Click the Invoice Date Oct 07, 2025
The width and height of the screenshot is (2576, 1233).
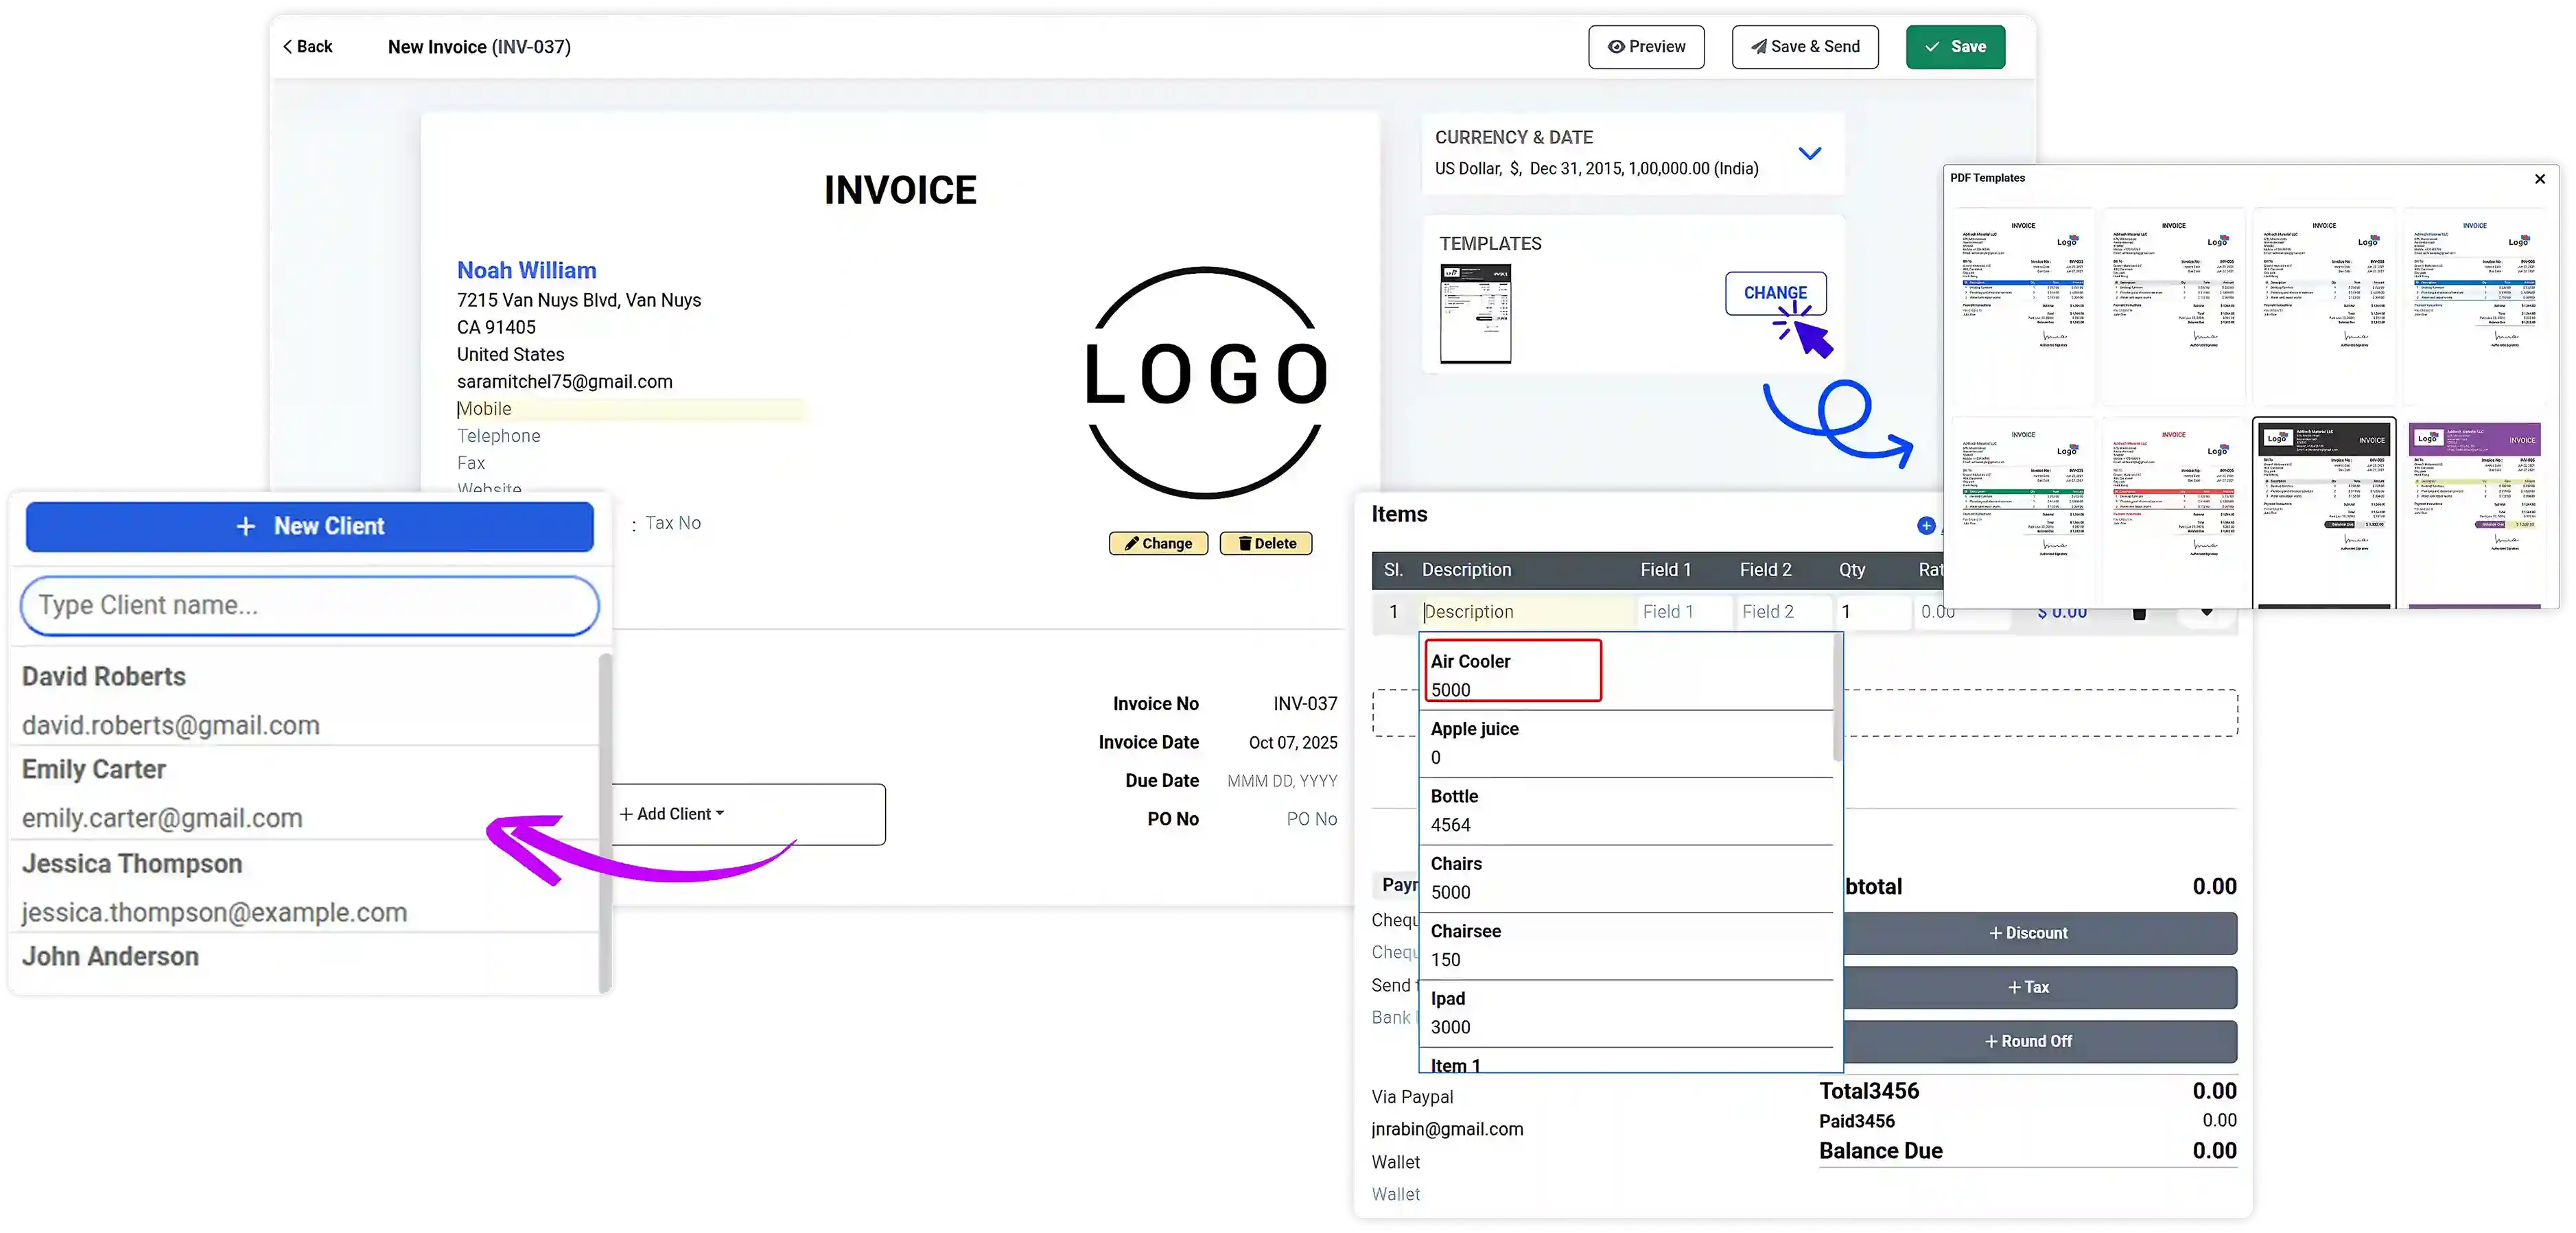point(1292,742)
